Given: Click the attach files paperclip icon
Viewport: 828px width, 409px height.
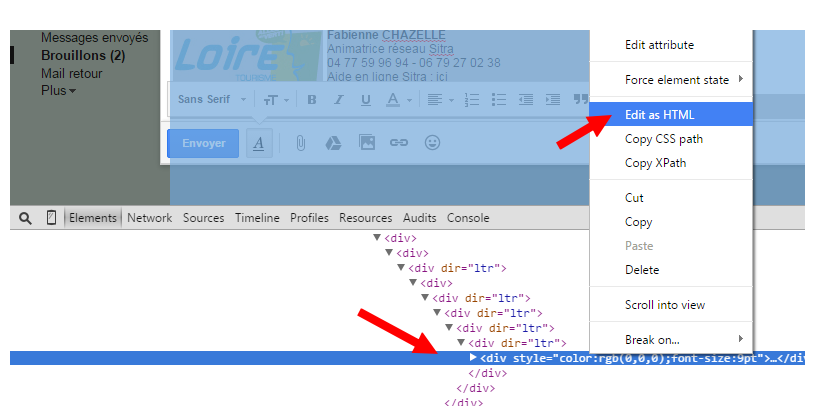Looking at the screenshot, I should tap(300, 143).
